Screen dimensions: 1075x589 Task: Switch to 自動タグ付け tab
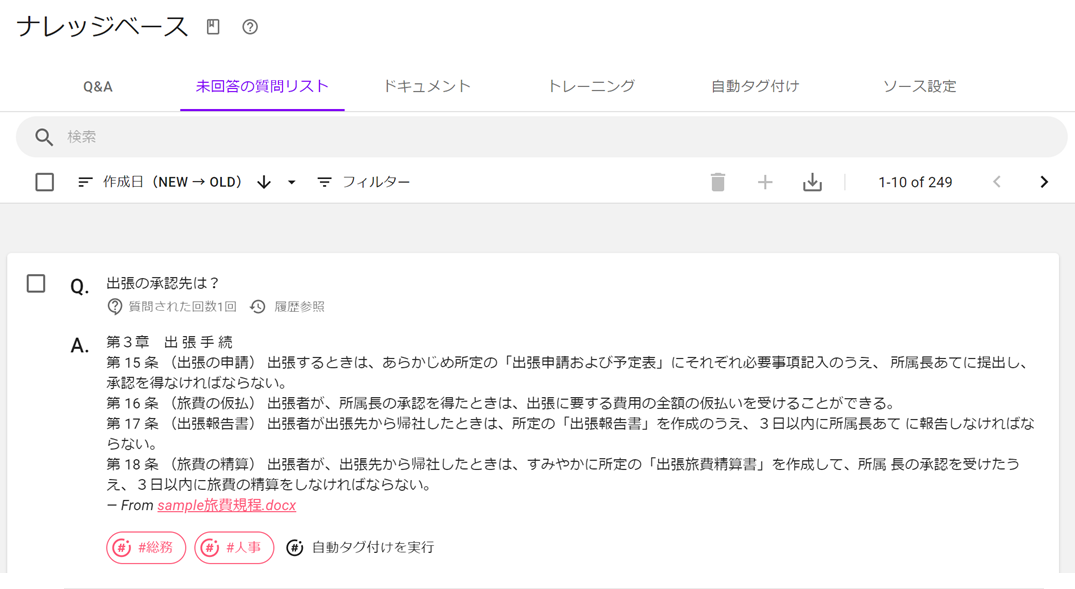click(x=755, y=86)
